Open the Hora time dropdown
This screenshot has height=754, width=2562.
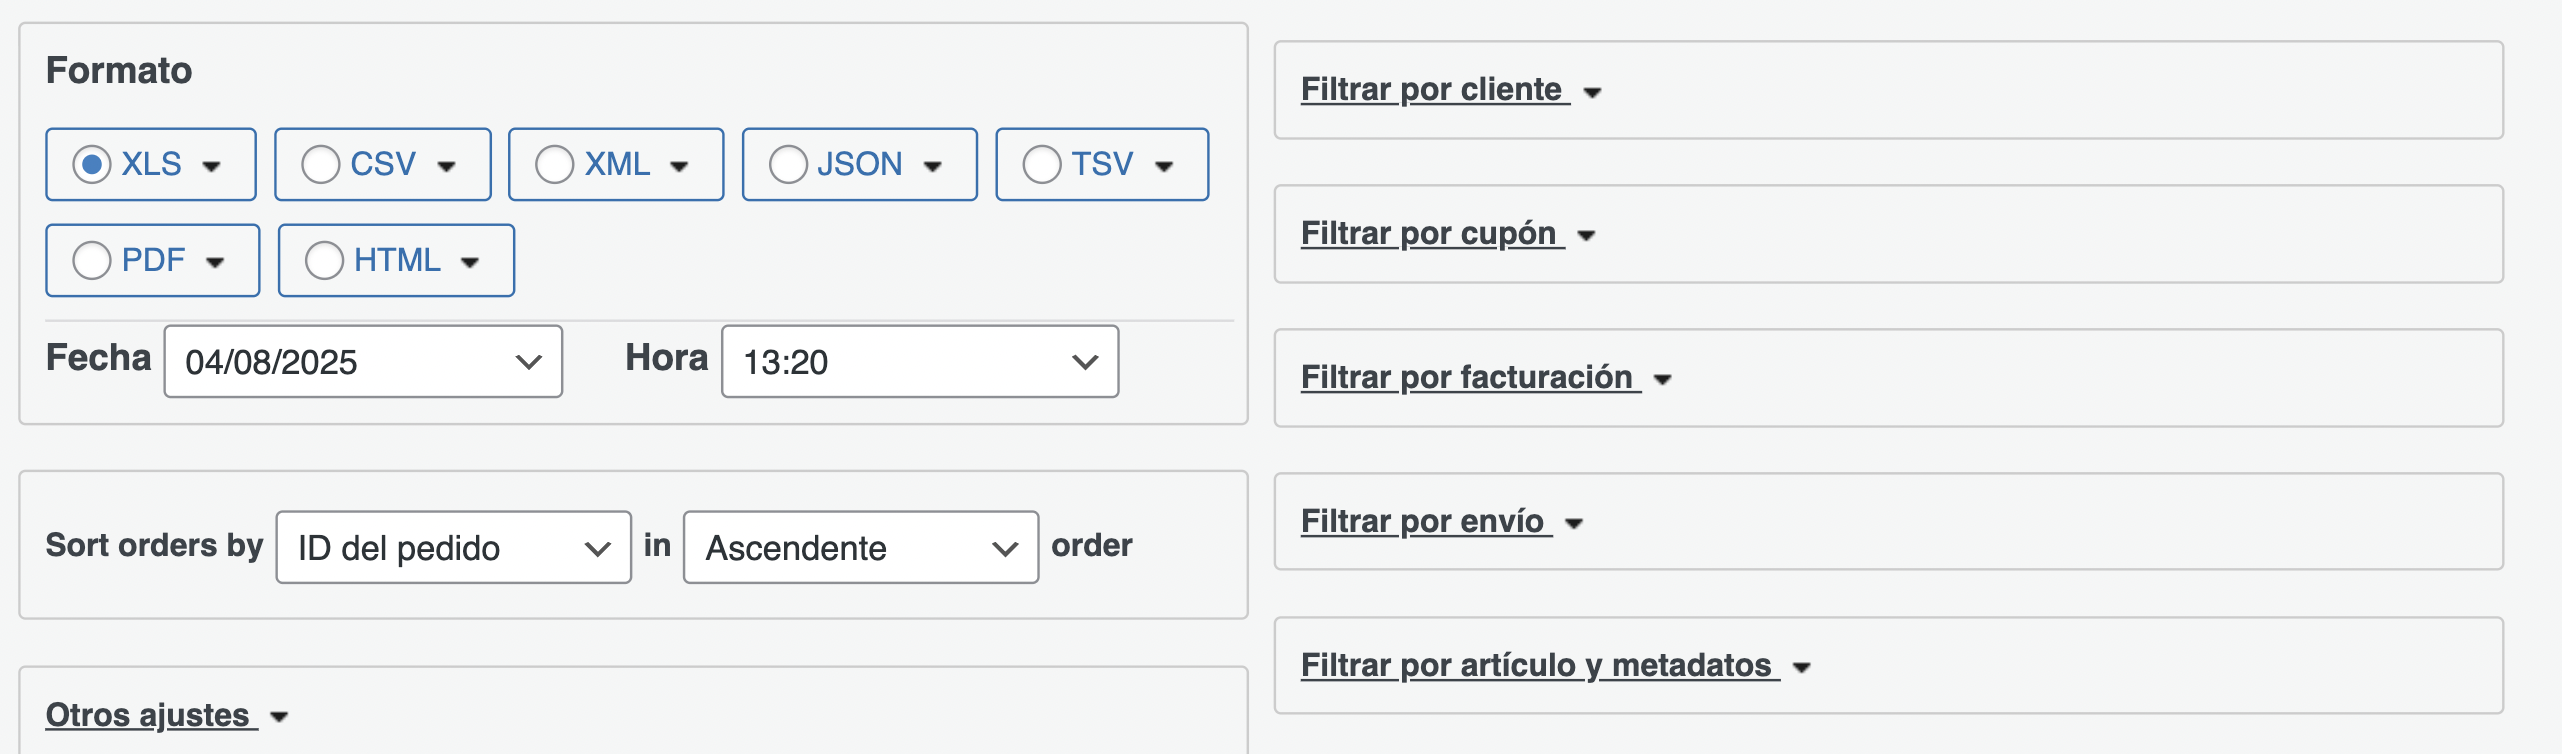coord(920,361)
